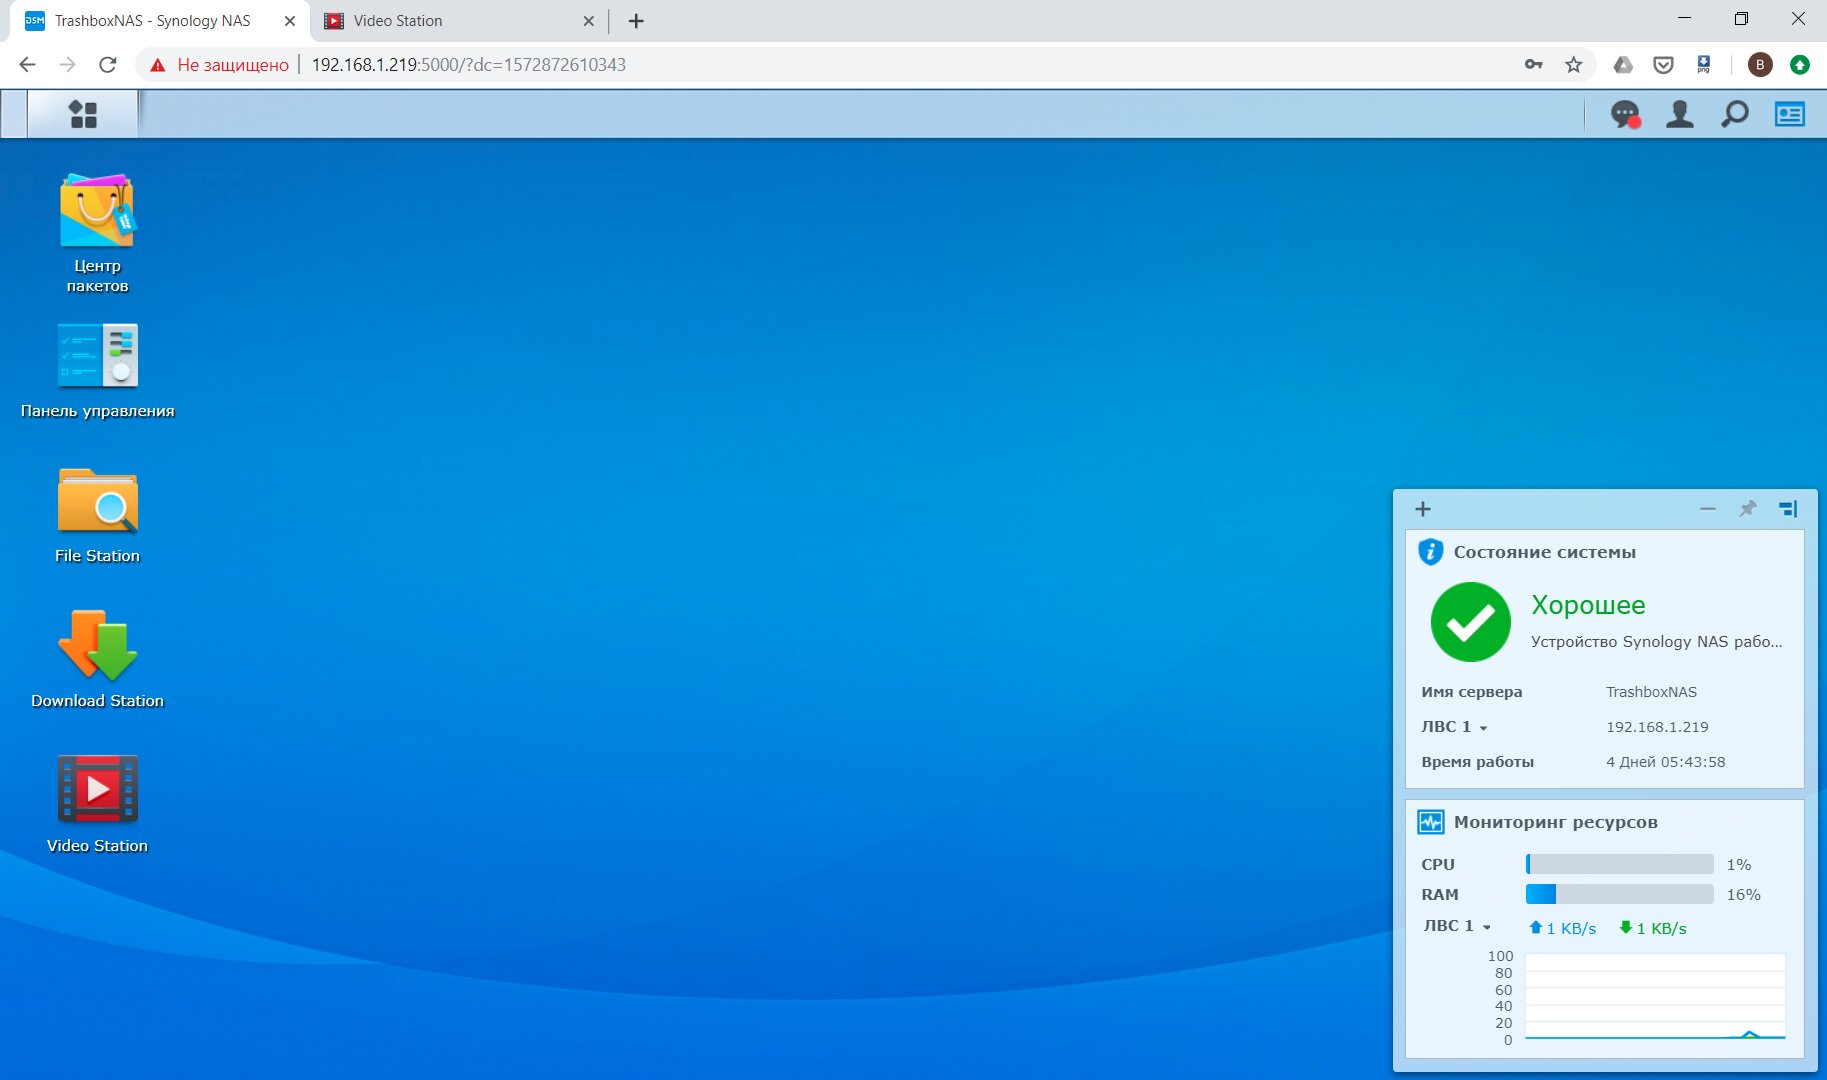The width and height of the screenshot is (1827, 1080).
Task: Click server name TrashboxNAS value
Action: (x=1651, y=692)
